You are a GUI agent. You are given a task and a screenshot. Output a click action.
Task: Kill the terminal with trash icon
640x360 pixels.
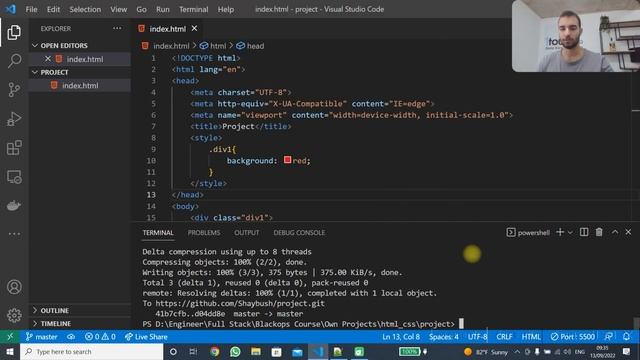[599, 232]
